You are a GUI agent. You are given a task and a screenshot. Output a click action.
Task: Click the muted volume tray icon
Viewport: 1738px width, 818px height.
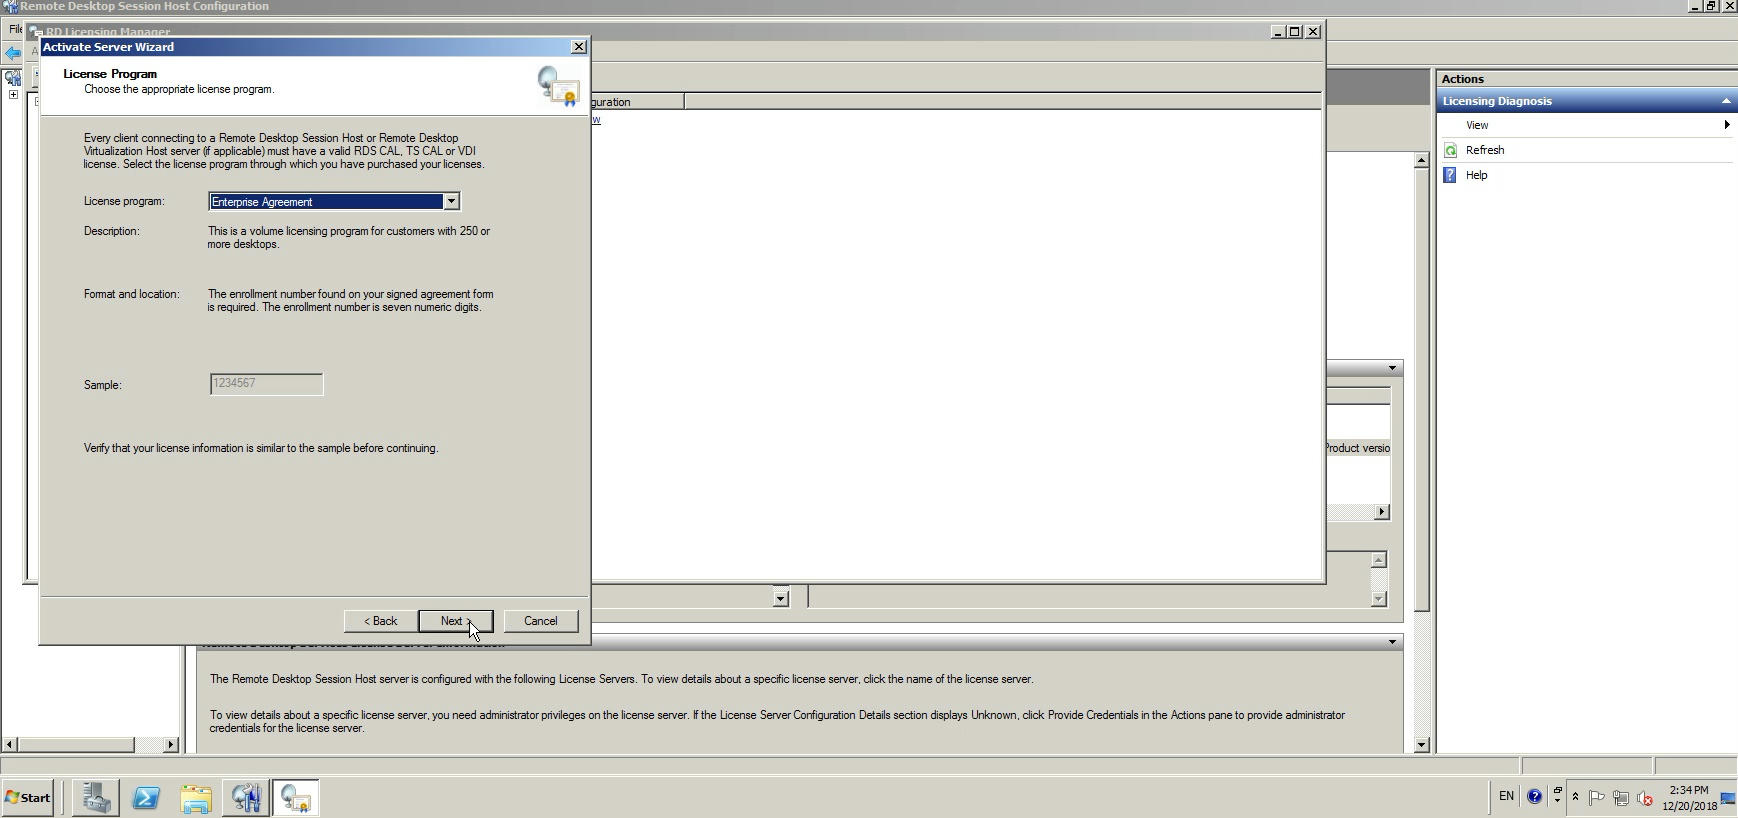point(1645,798)
